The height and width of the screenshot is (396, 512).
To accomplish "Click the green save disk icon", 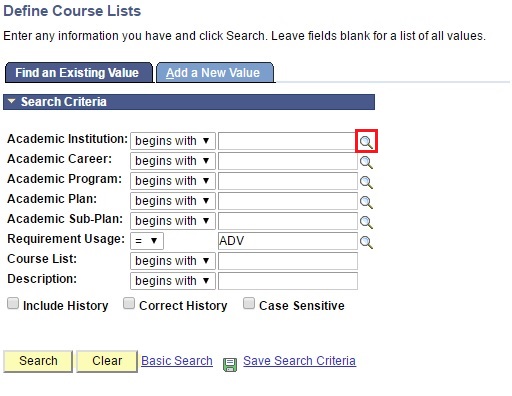I will (230, 364).
